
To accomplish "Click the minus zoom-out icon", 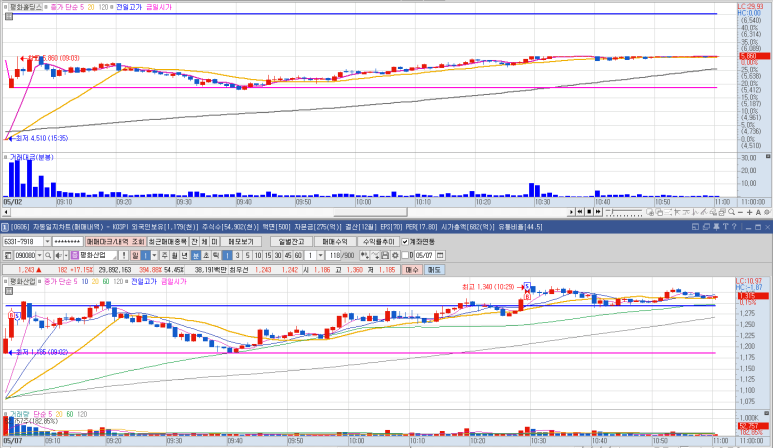I will coord(740,212).
